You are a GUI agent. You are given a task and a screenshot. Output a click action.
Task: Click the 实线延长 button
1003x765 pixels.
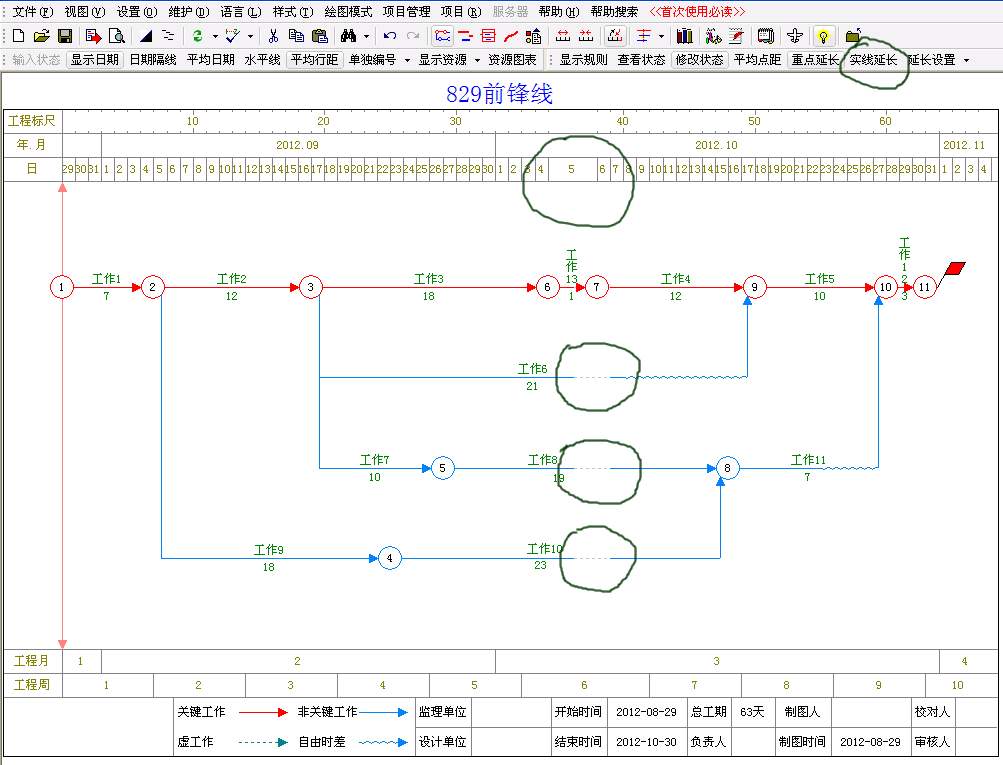coord(873,60)
